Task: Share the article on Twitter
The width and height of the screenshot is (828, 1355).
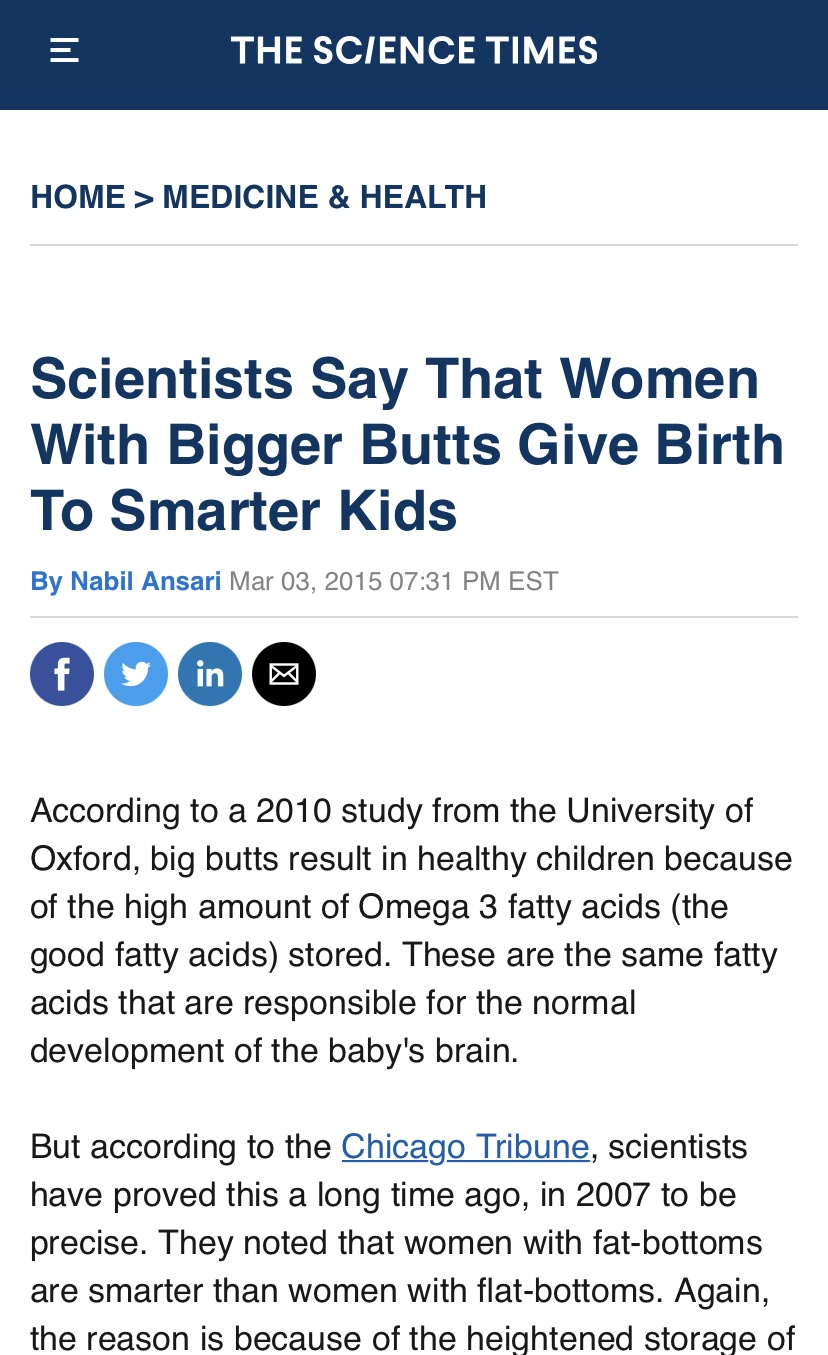Action: tap(136, 674)
